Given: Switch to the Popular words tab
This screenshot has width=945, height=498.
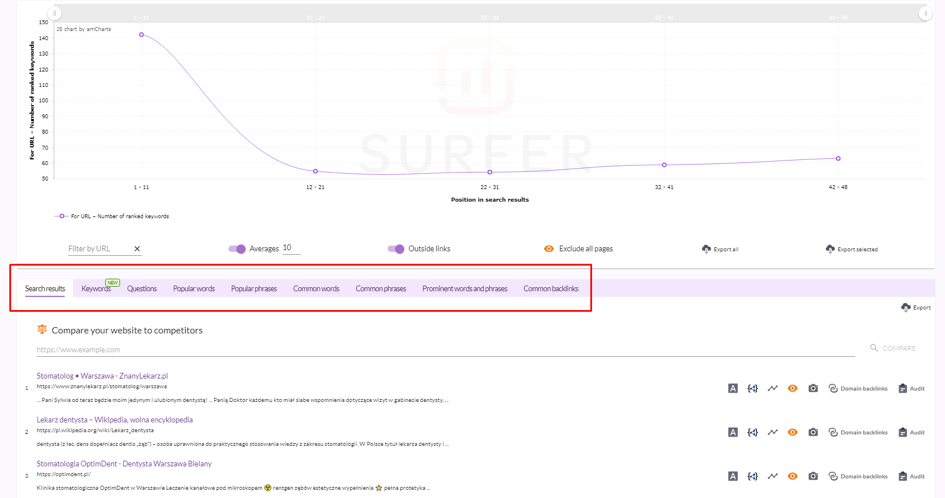Looking at the screenshot, I should point(194,288).
